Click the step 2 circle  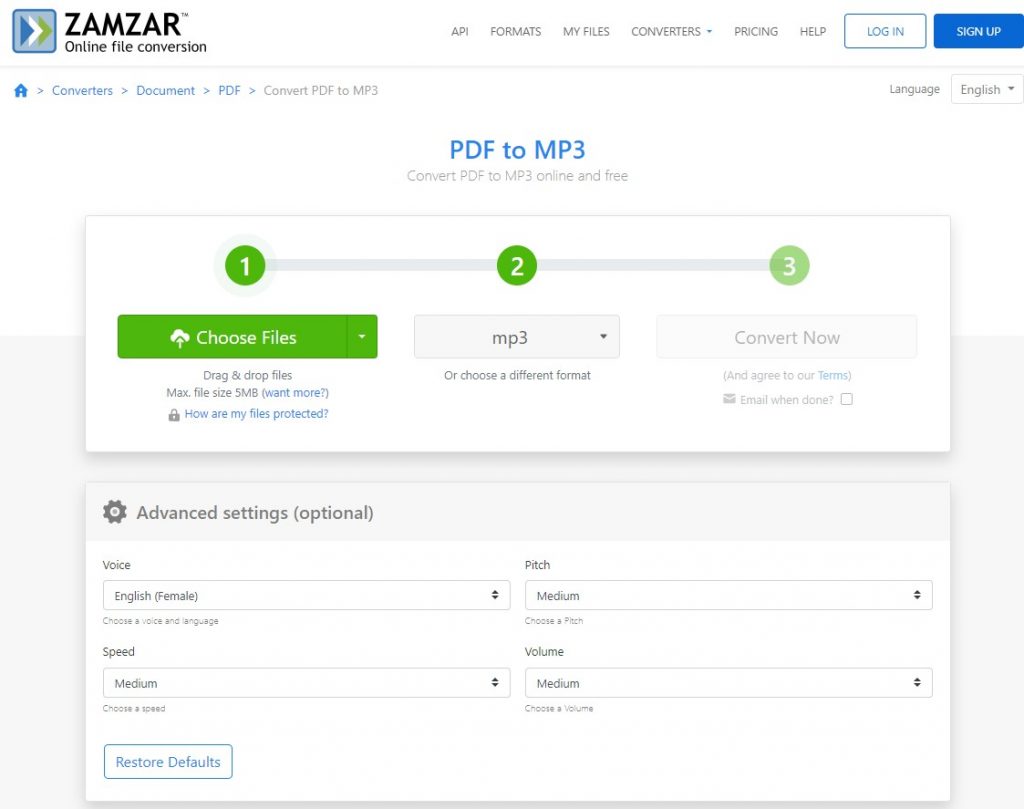coord(516,265)
